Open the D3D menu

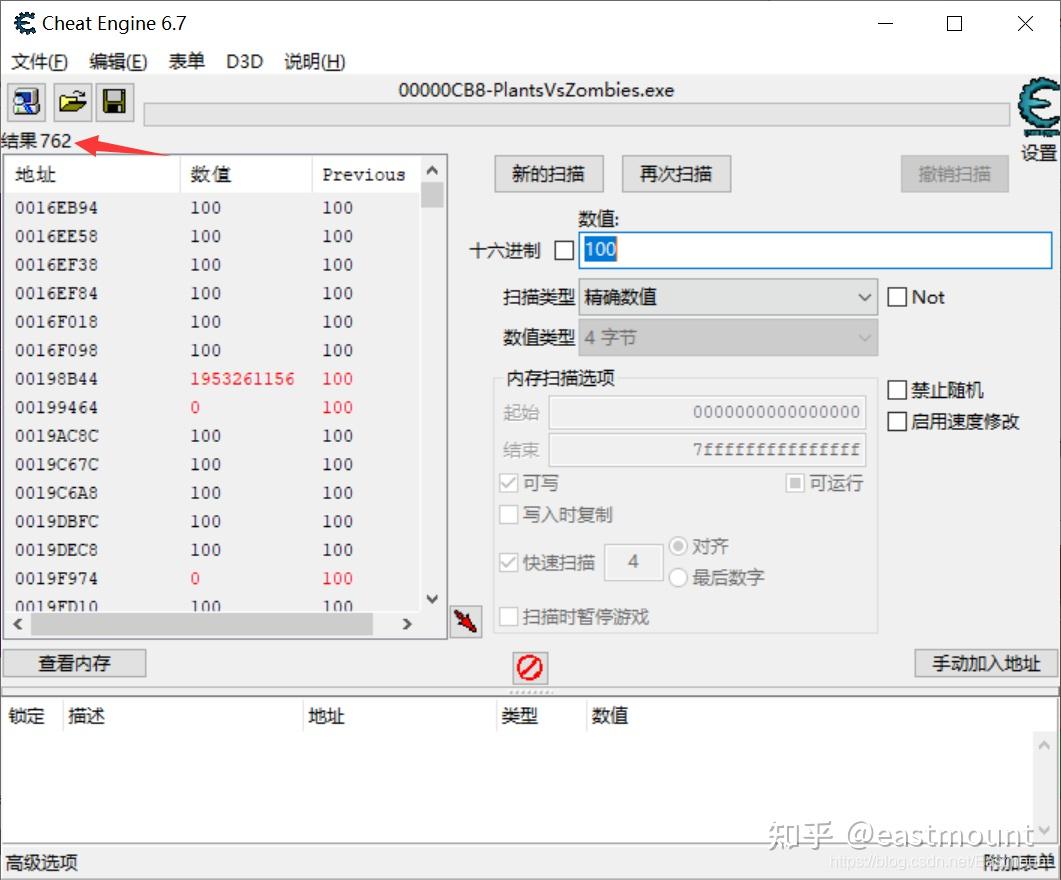(244, 61)
